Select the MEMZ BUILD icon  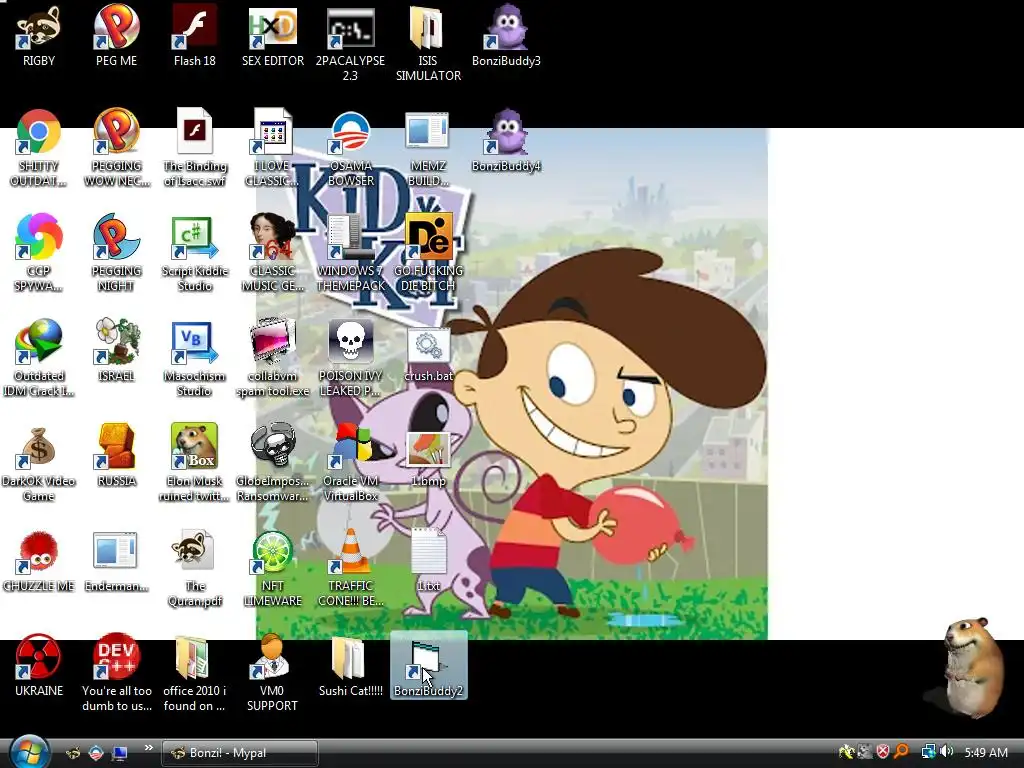pos(428,148)
